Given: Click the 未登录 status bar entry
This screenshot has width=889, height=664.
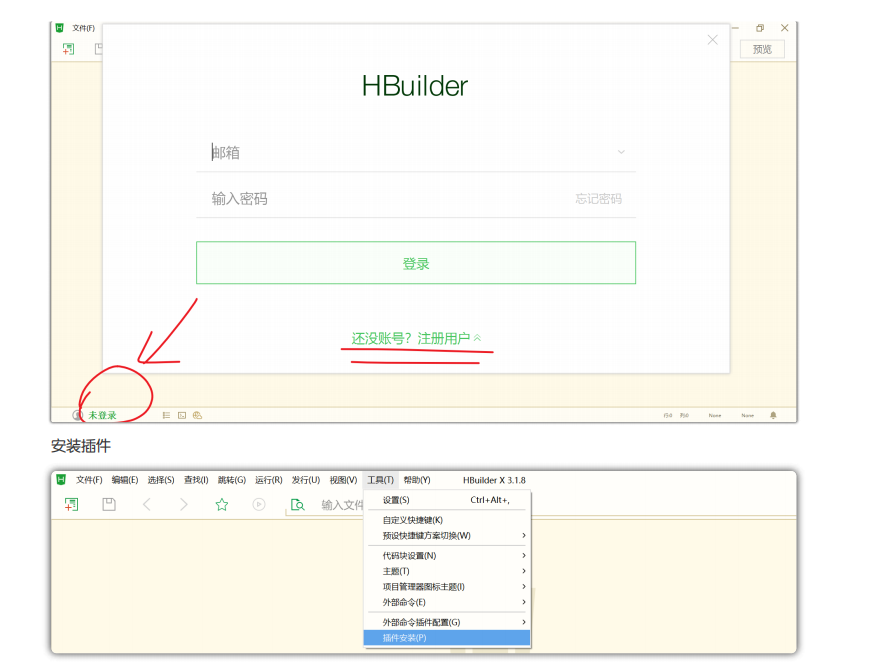Looking at the screenshot, I should click(x=103, y=415).
